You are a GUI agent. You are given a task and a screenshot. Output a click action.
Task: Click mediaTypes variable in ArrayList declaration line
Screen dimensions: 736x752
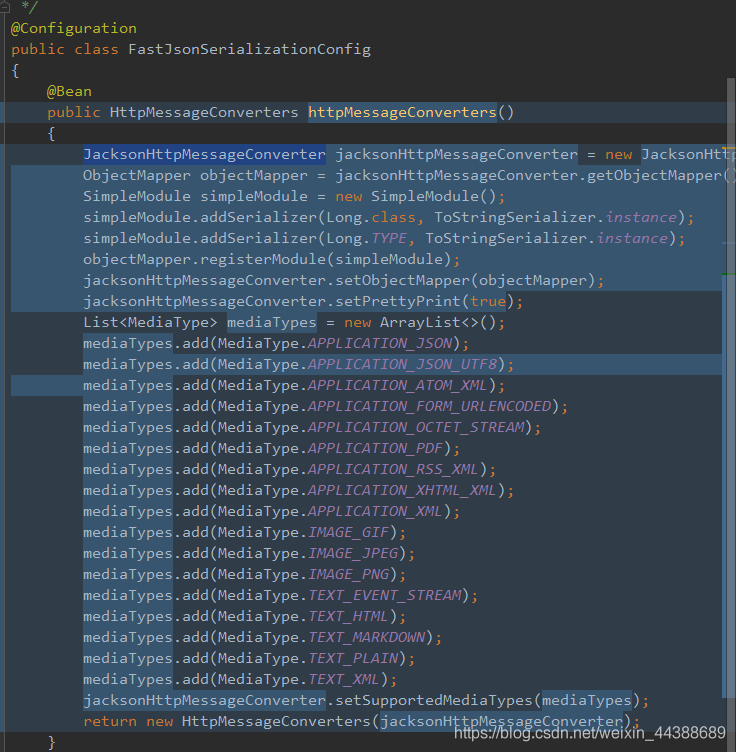[x=272, y=322]
